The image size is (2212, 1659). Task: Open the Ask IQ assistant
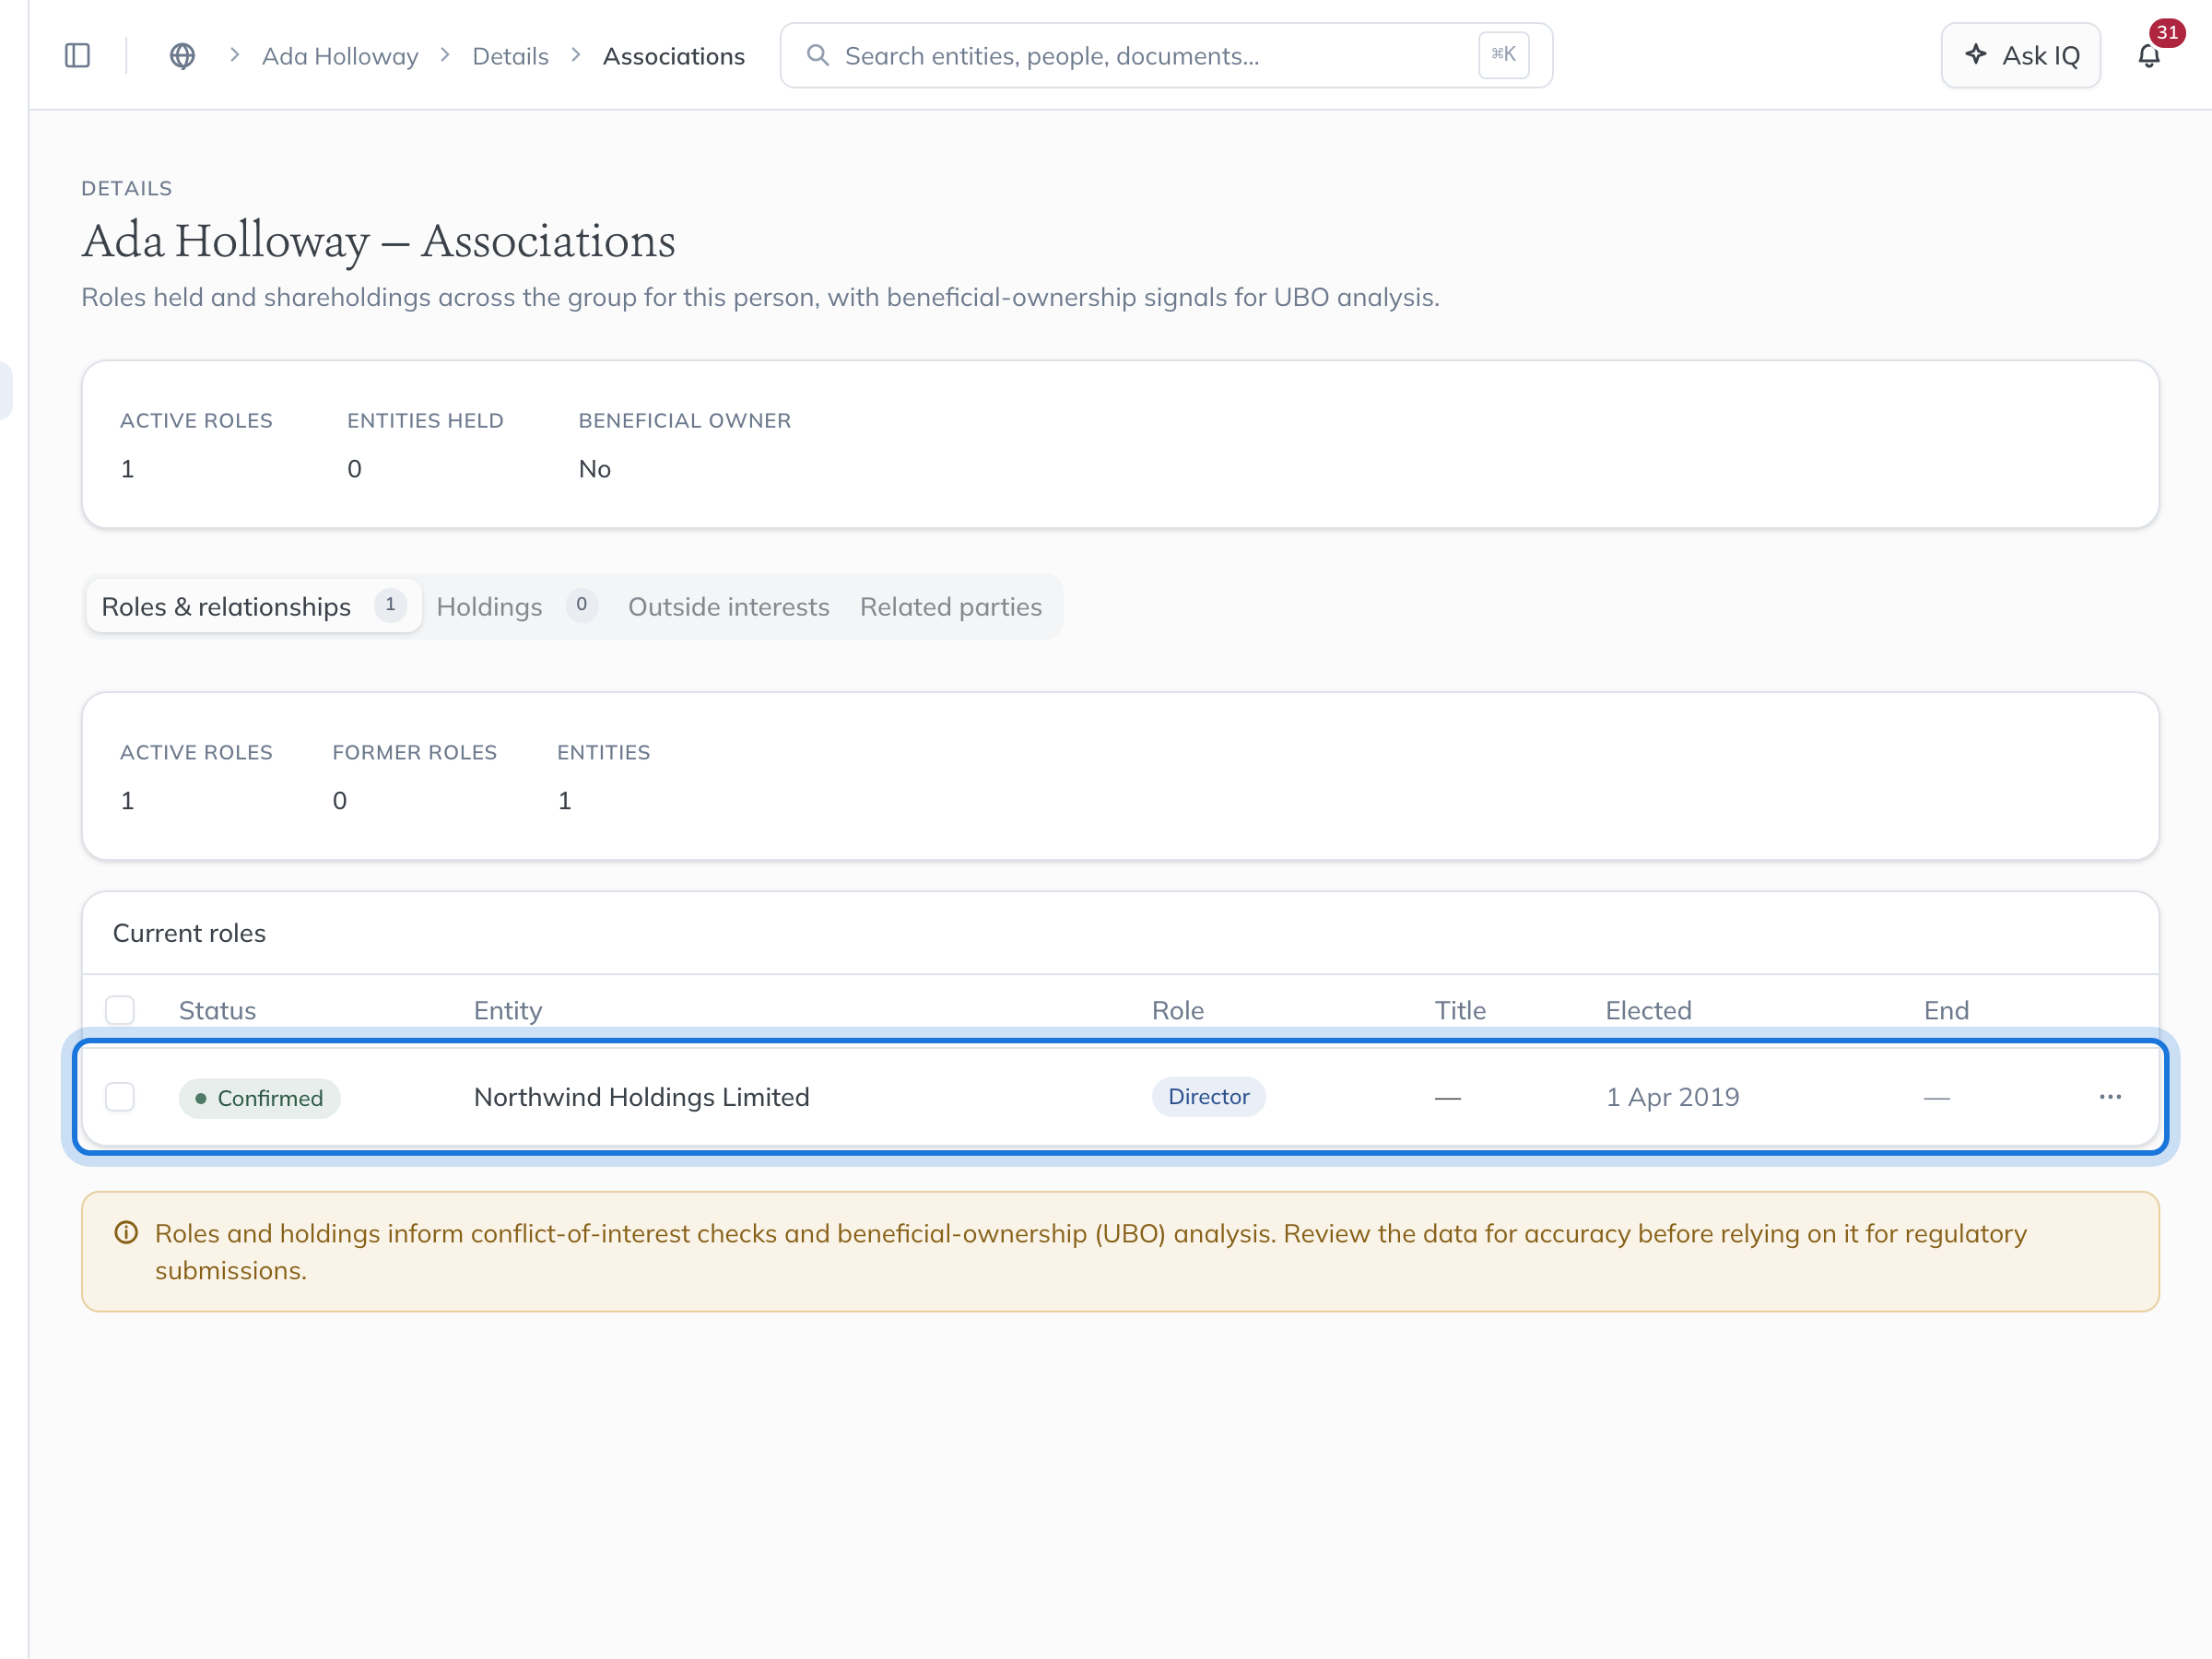2020,56
